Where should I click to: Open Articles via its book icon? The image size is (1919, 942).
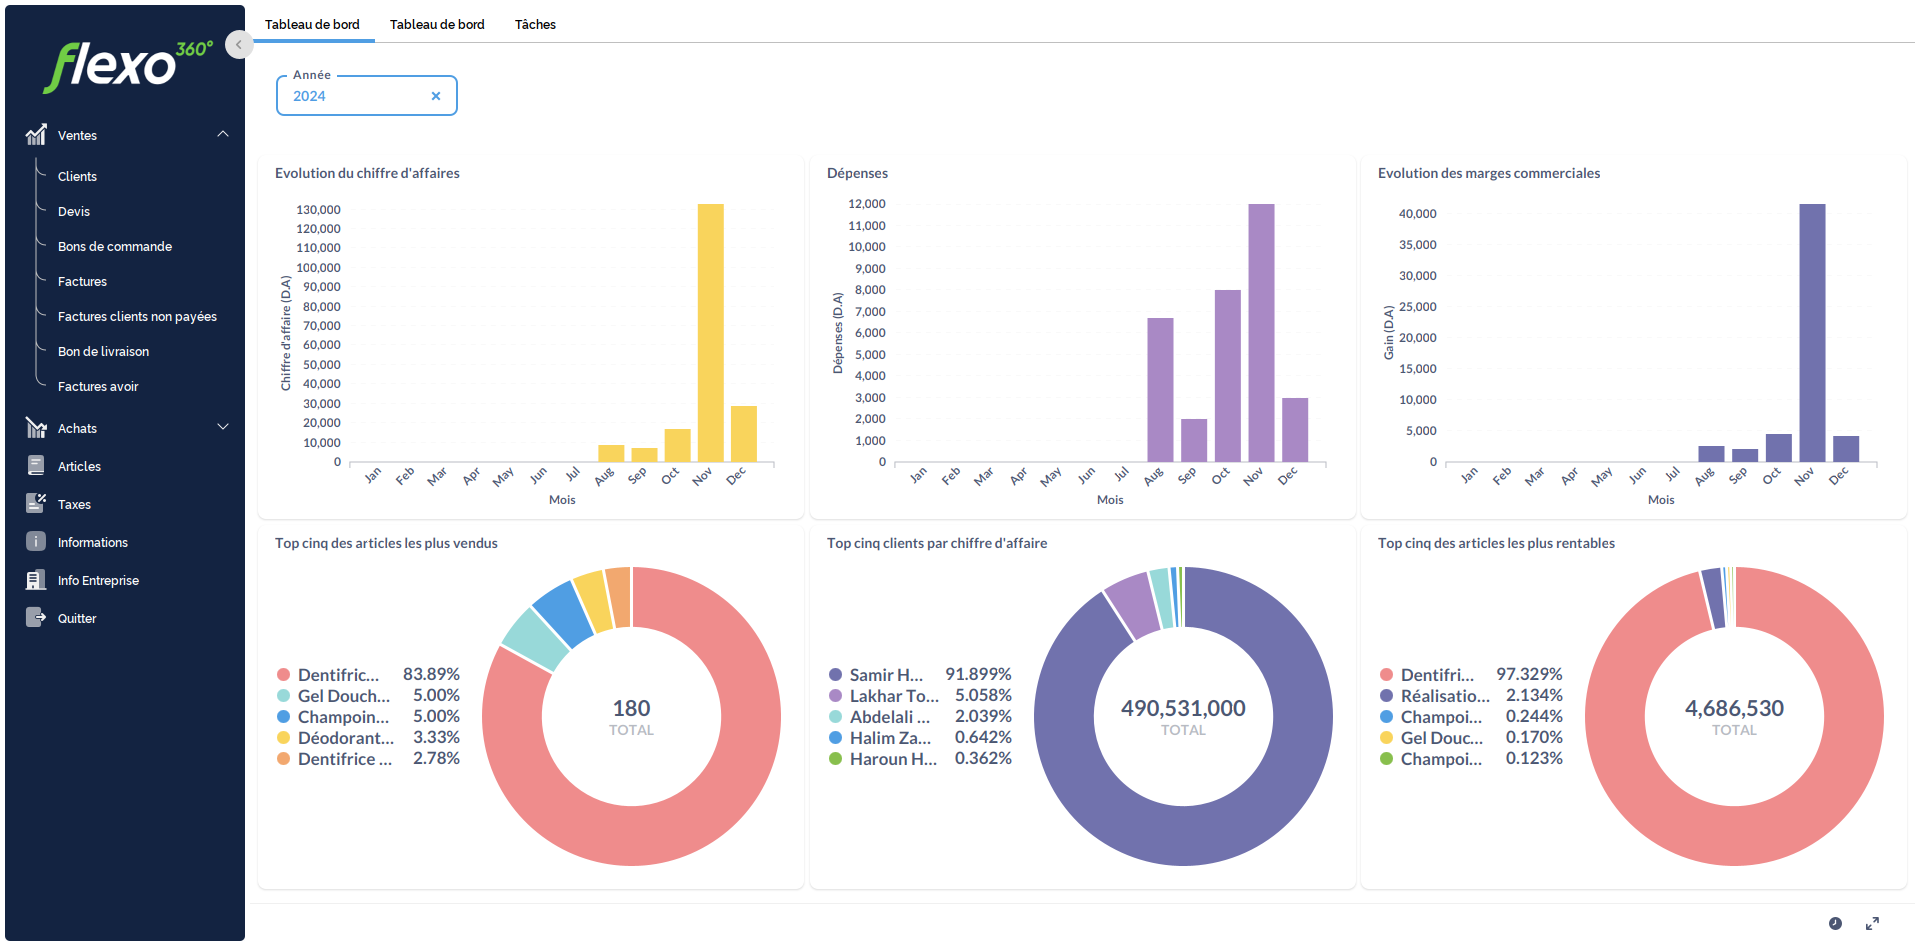pyautogui.click(x=36, y=466)
